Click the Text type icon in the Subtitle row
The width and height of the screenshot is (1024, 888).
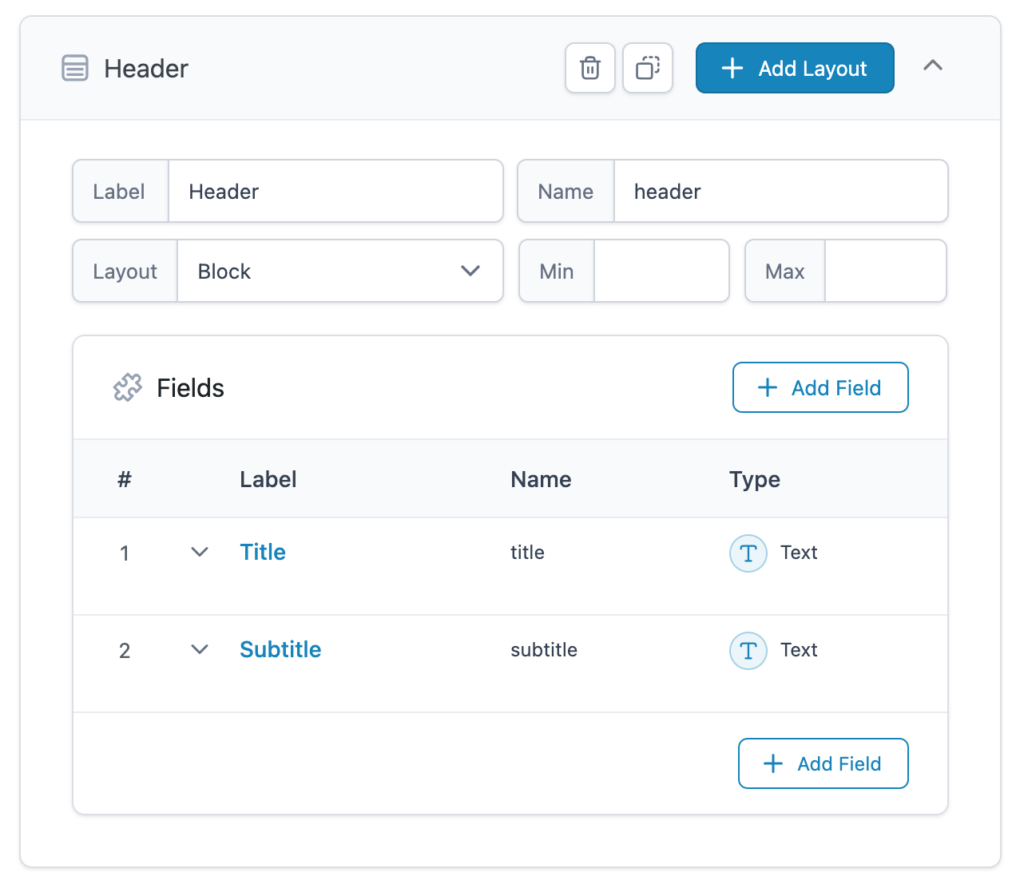pos(748,650)
